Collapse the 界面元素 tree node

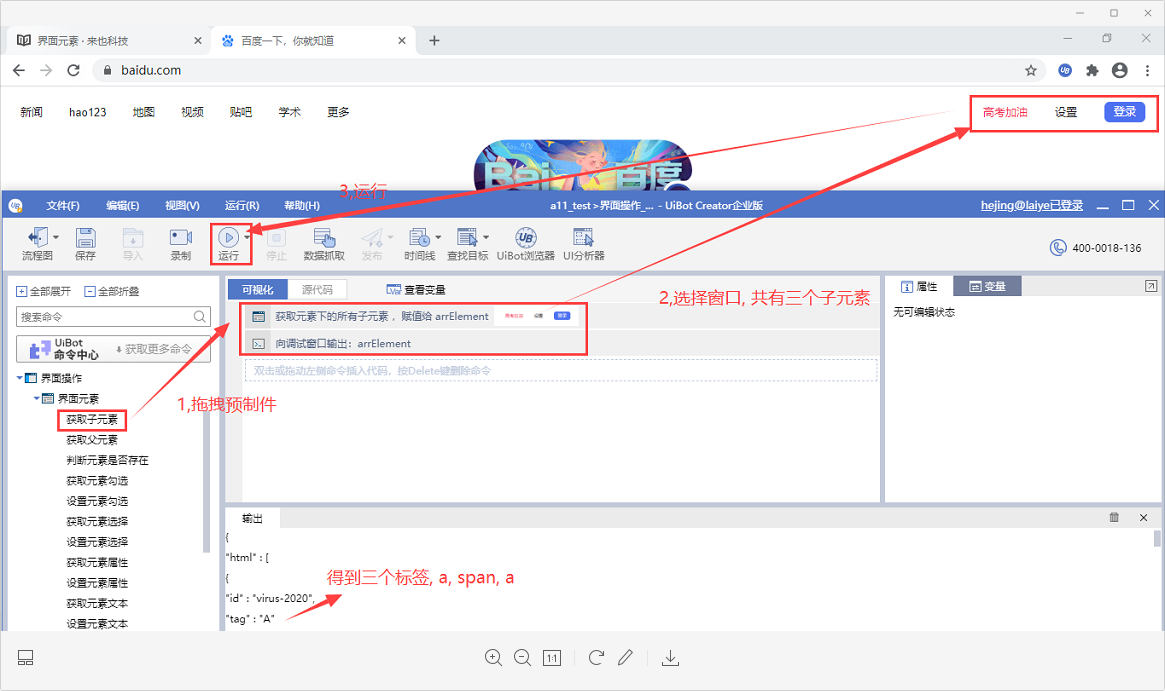click(37, 399)
